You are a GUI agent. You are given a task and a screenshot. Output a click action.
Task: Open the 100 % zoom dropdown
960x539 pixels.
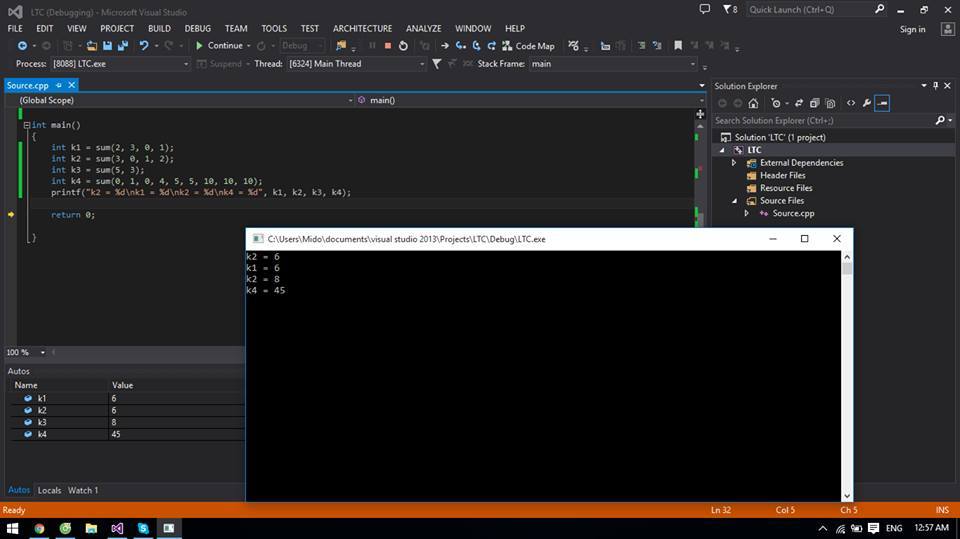pyautogui.click(x=43, y=352)
